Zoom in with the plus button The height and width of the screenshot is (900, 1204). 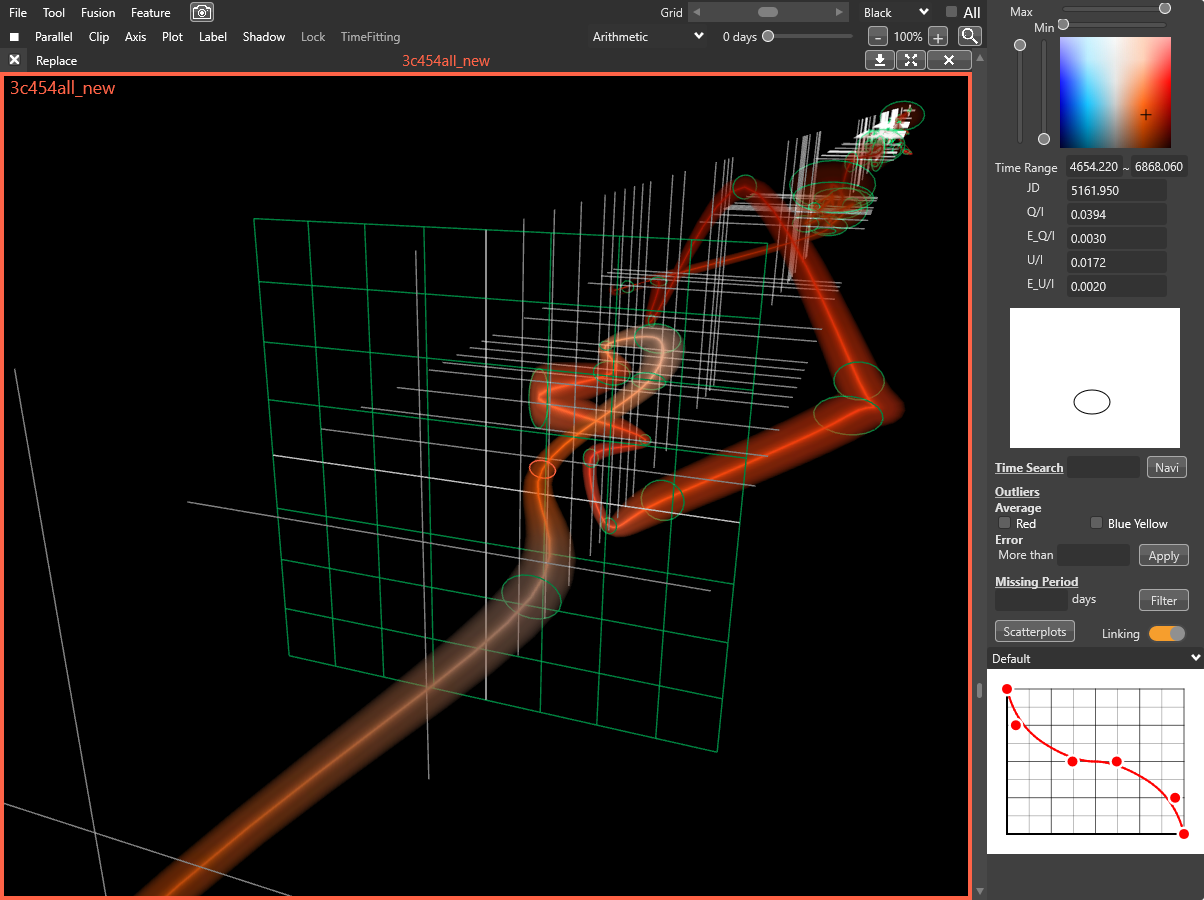938,37
